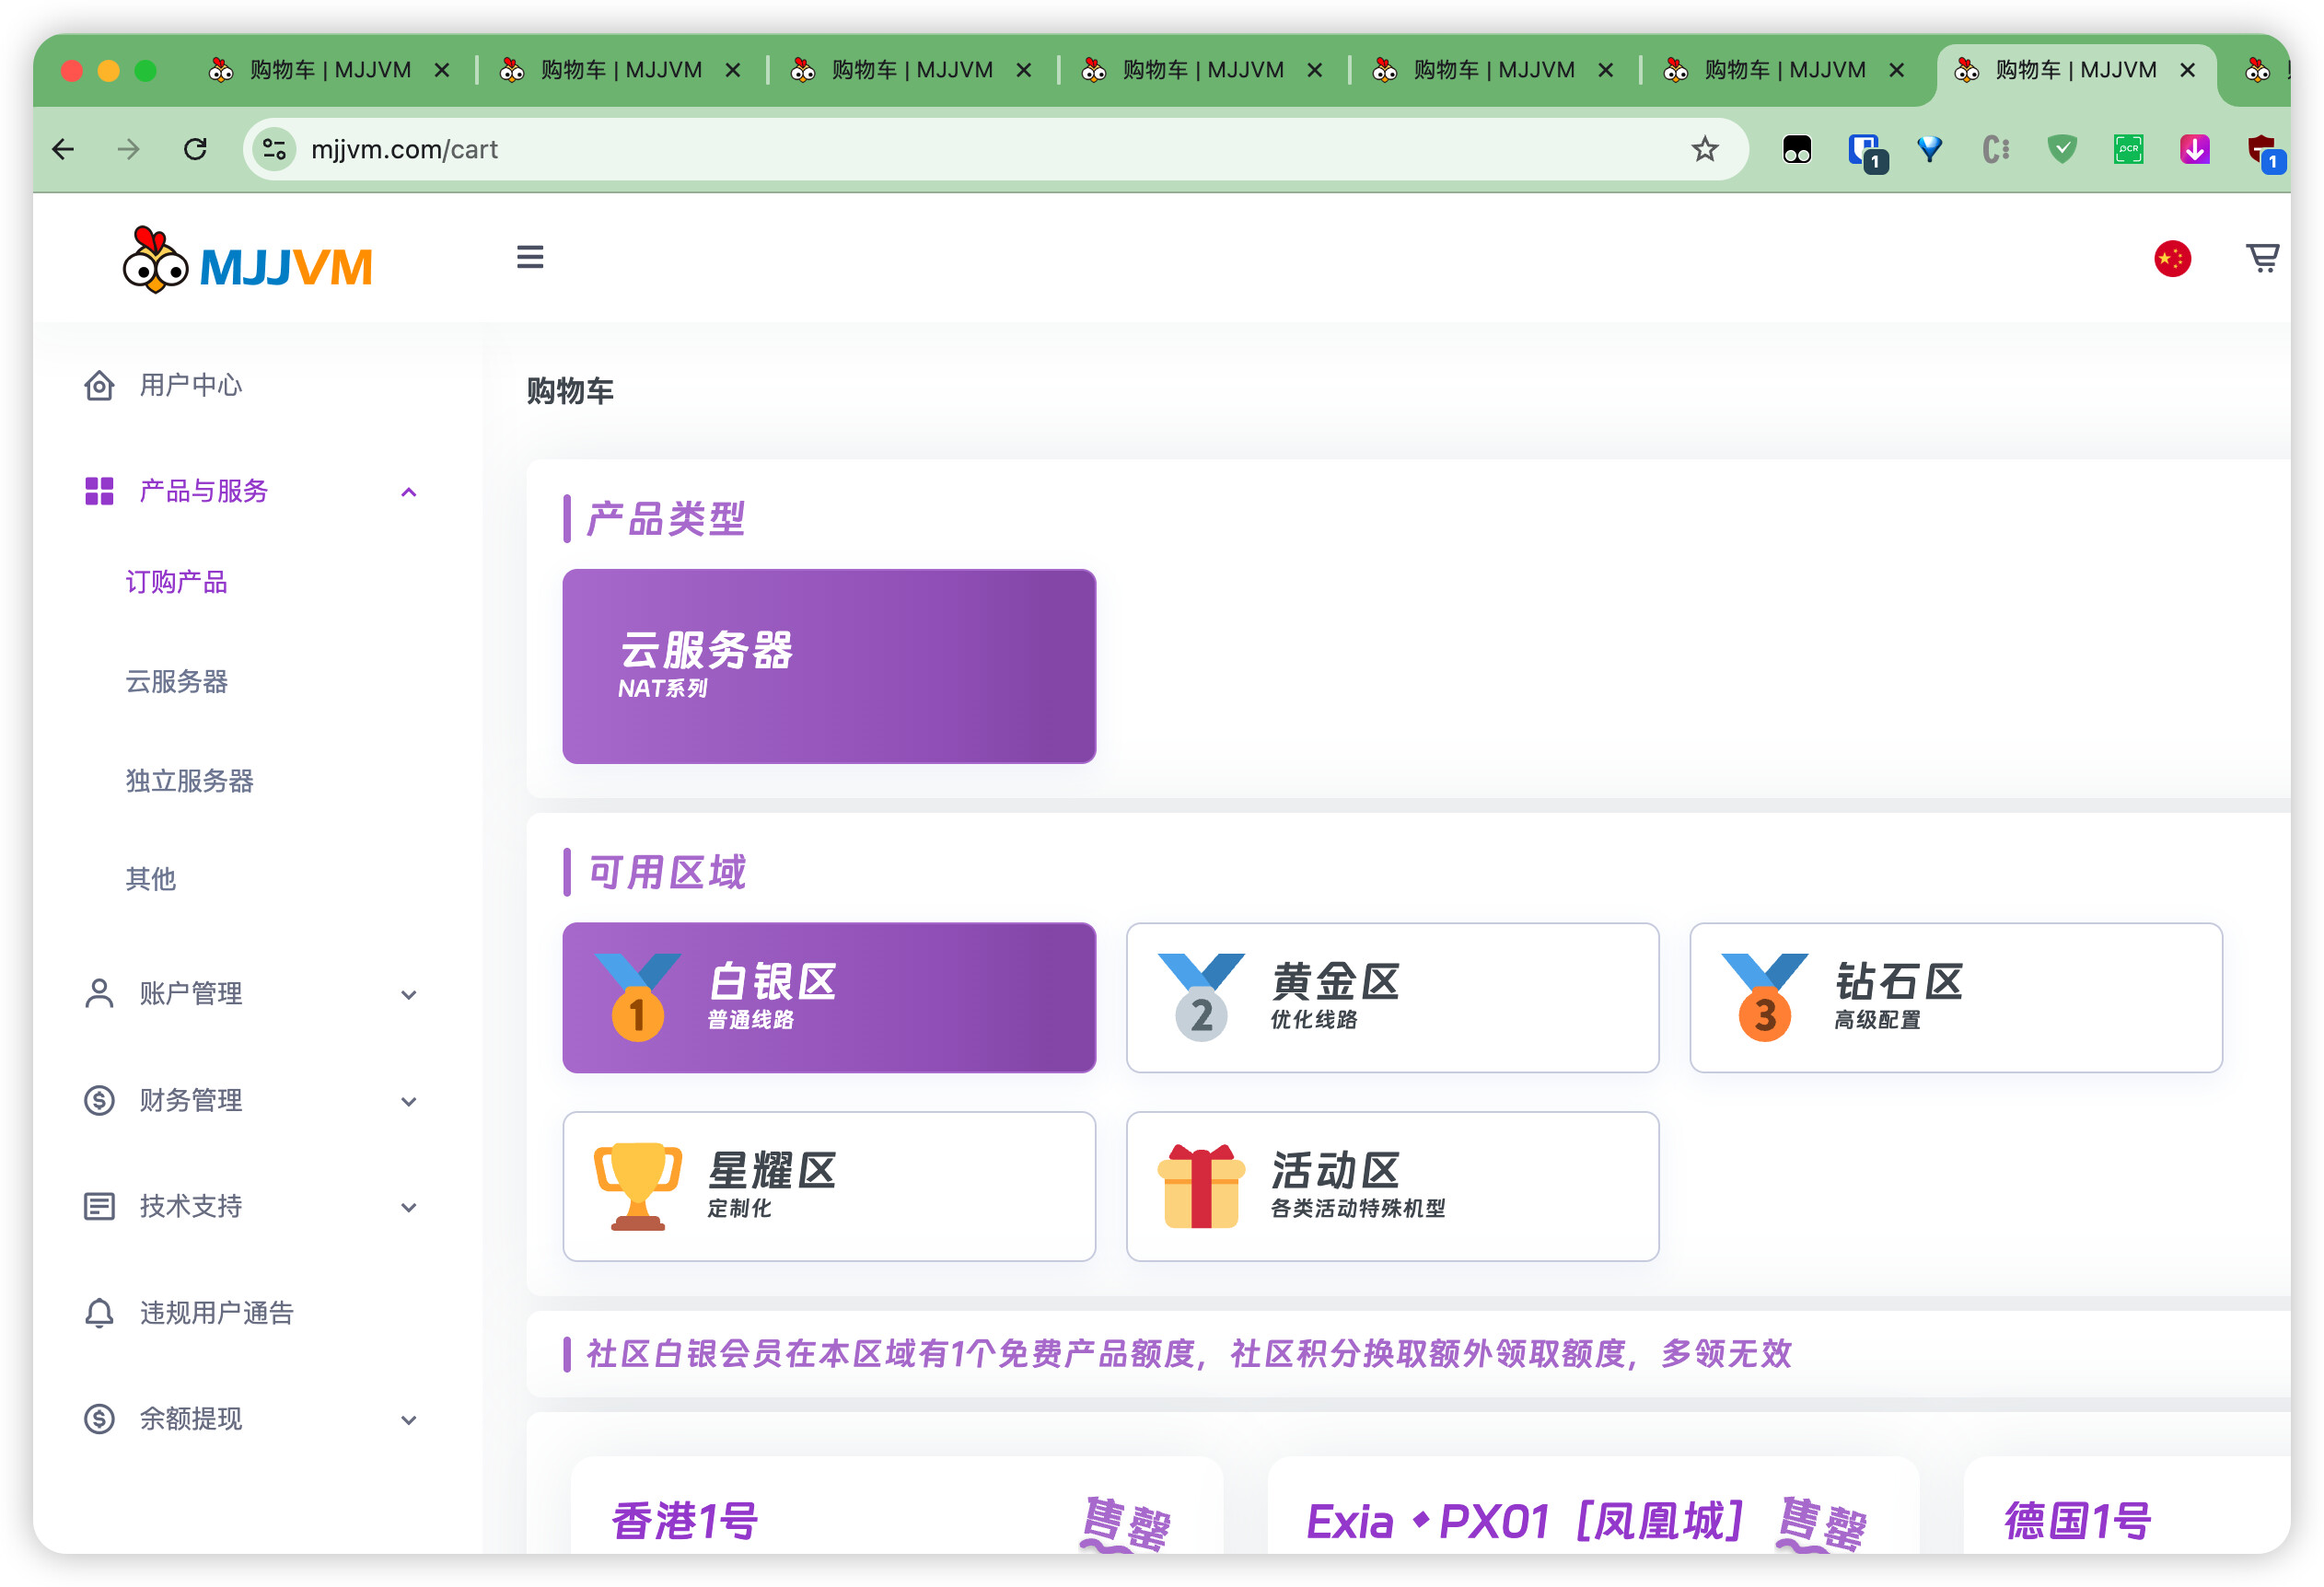Viewport: 2324px width, 1587px height.
Task: Click the 违规用户通告 sidebar link
Action: coord(217,1312)
